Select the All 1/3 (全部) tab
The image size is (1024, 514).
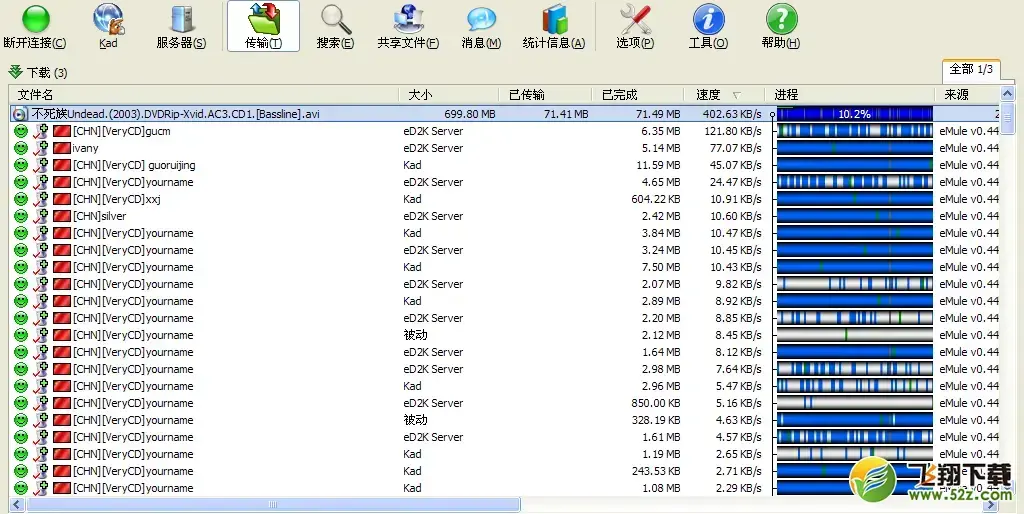point(971,69)
